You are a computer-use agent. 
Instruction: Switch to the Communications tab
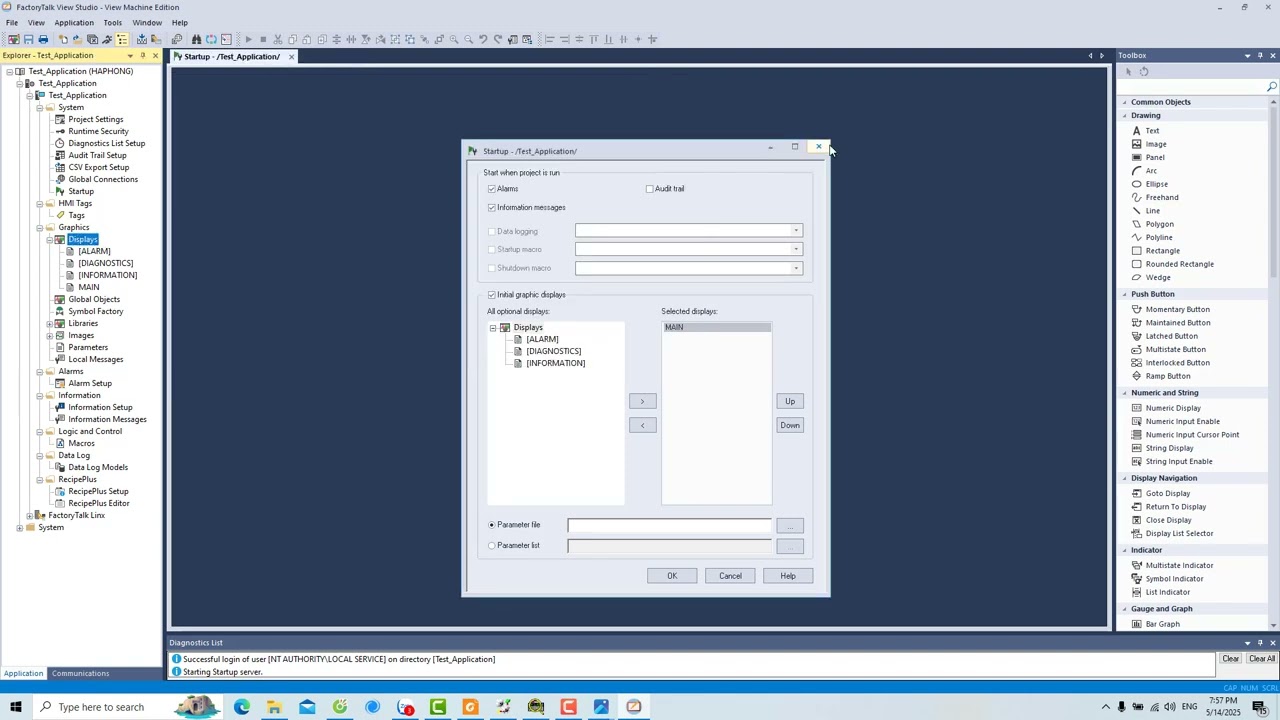80,673
